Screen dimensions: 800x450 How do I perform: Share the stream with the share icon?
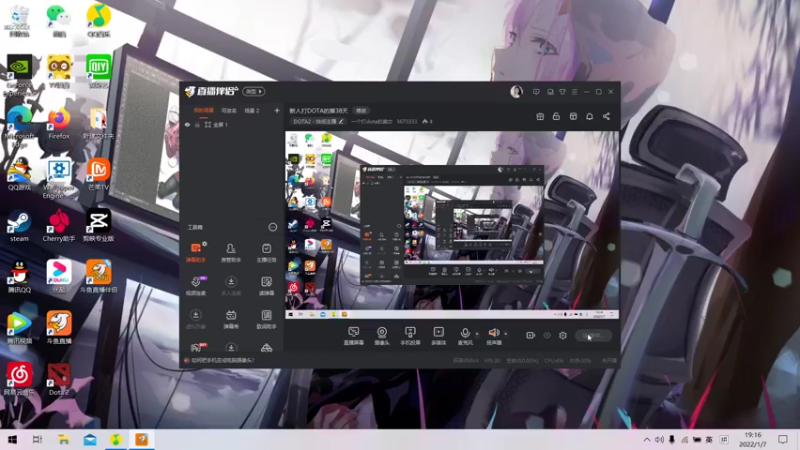click(606, 116)
